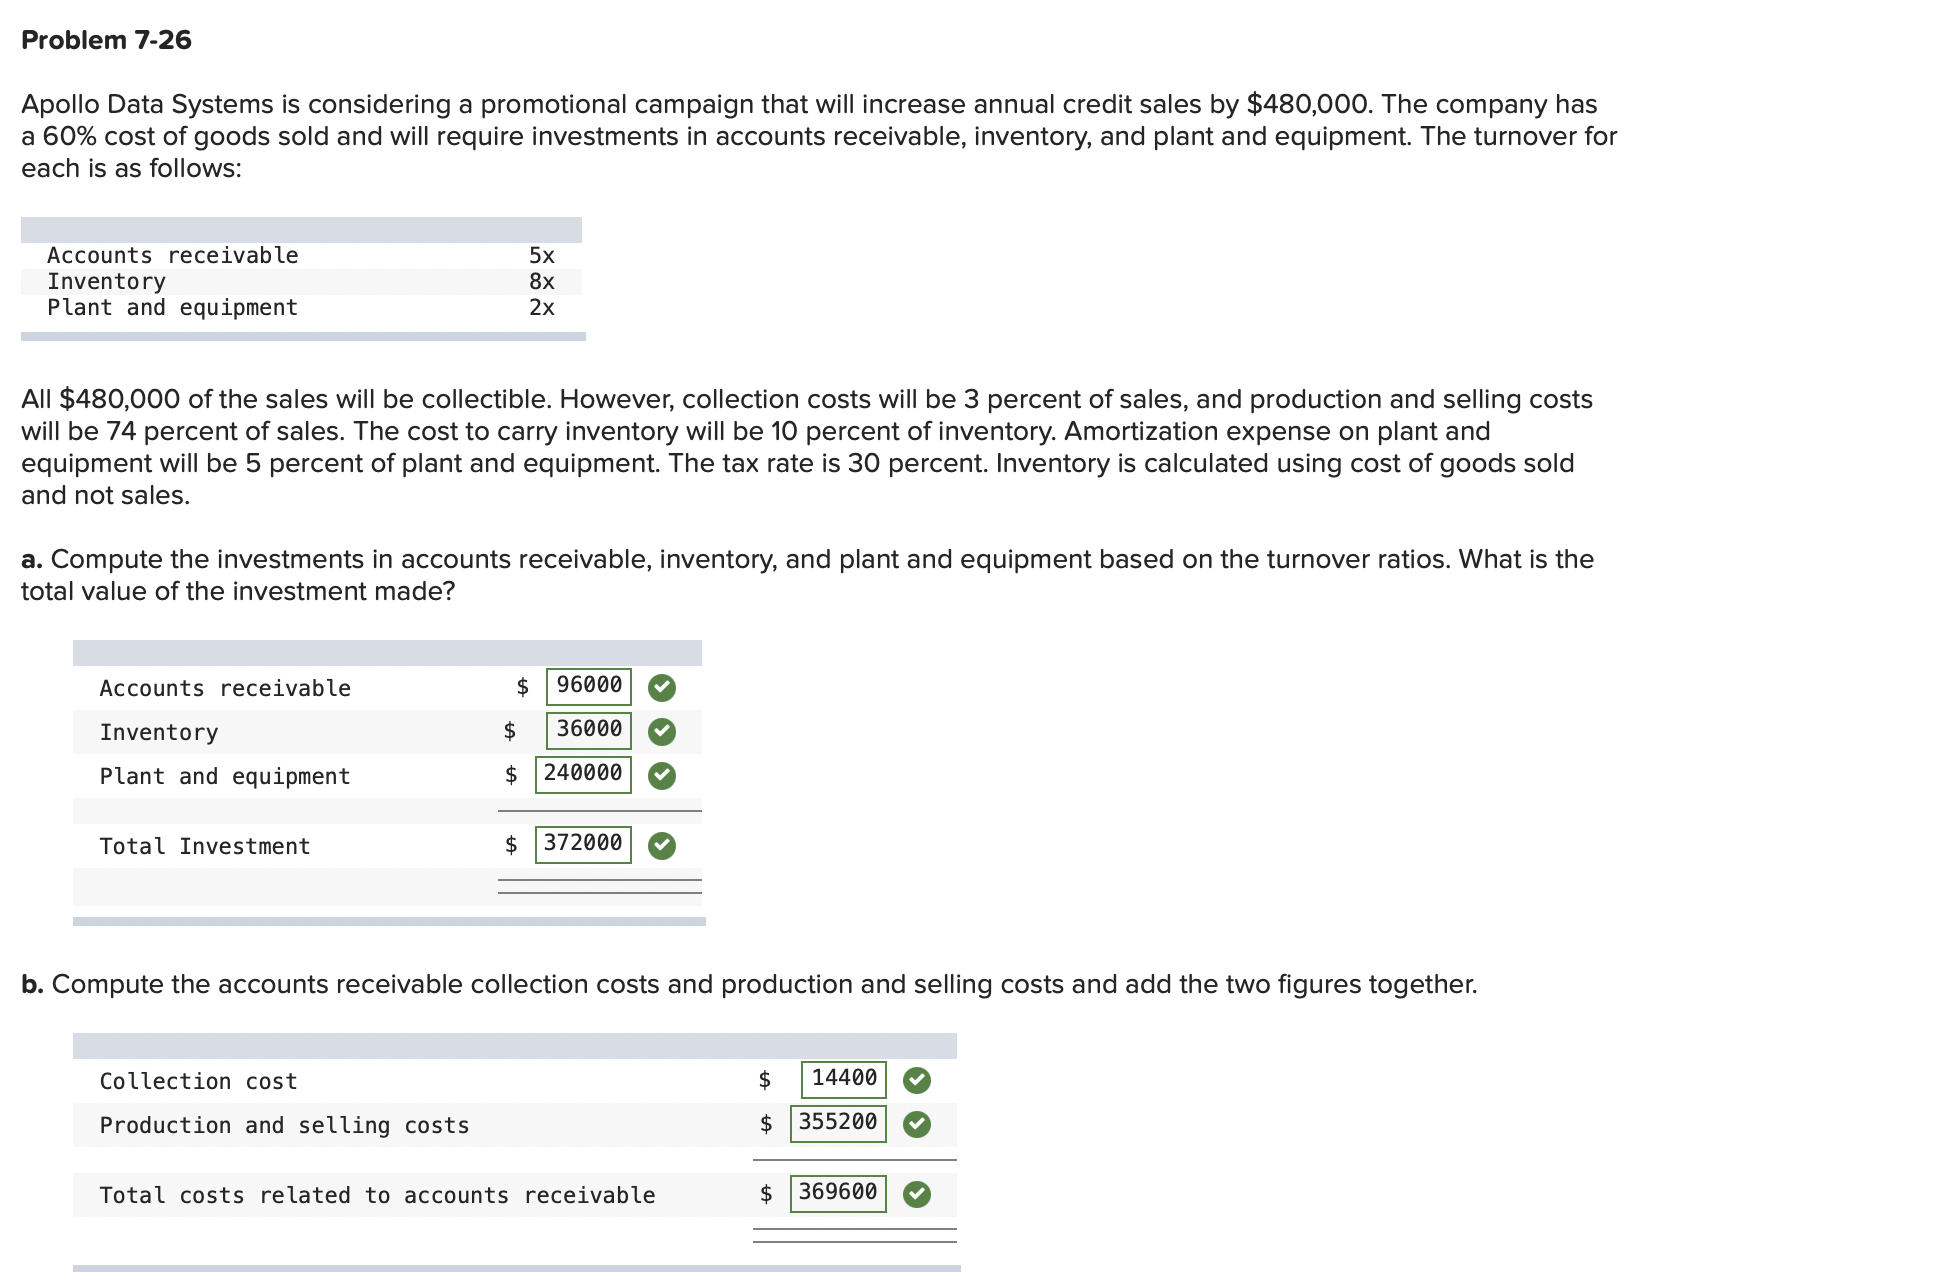Click the green checkmark beside Accounts receivable 96000

click(x=661, y=687)
